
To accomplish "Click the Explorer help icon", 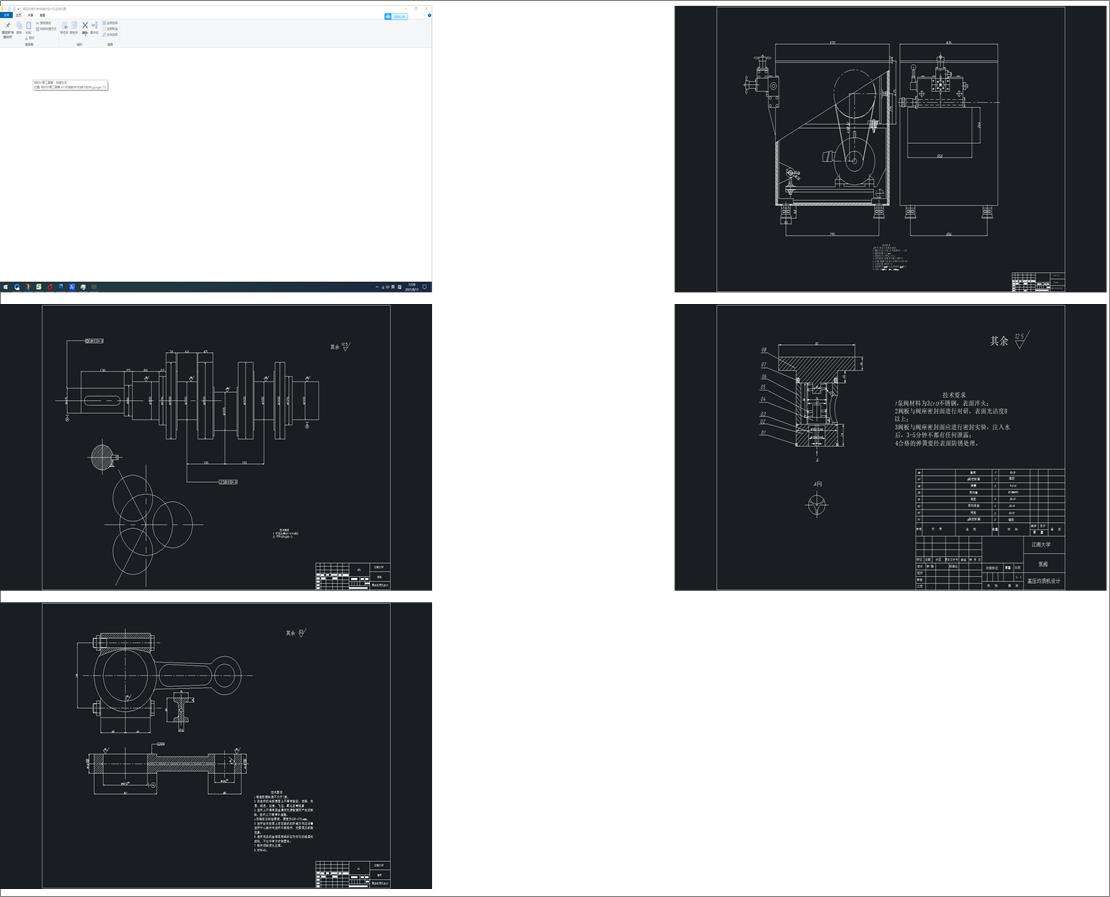I will tap(429, 16).
